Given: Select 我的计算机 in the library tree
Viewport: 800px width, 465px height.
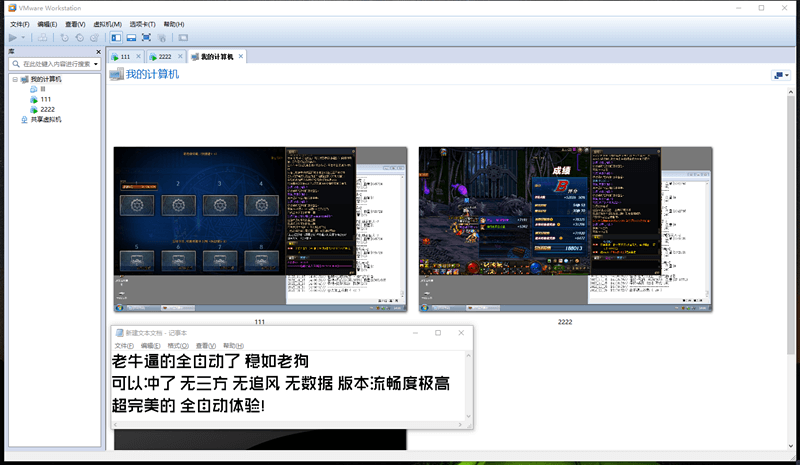Looking at the screenshot, I should coord(46,79).
